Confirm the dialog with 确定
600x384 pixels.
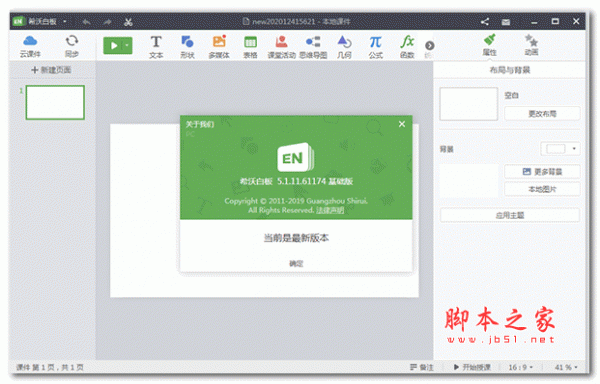click(x=296, y=264)
